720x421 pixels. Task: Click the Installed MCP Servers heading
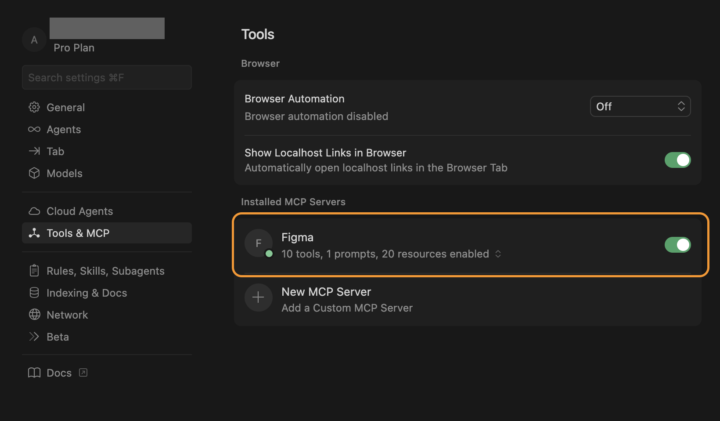point(293,202)
